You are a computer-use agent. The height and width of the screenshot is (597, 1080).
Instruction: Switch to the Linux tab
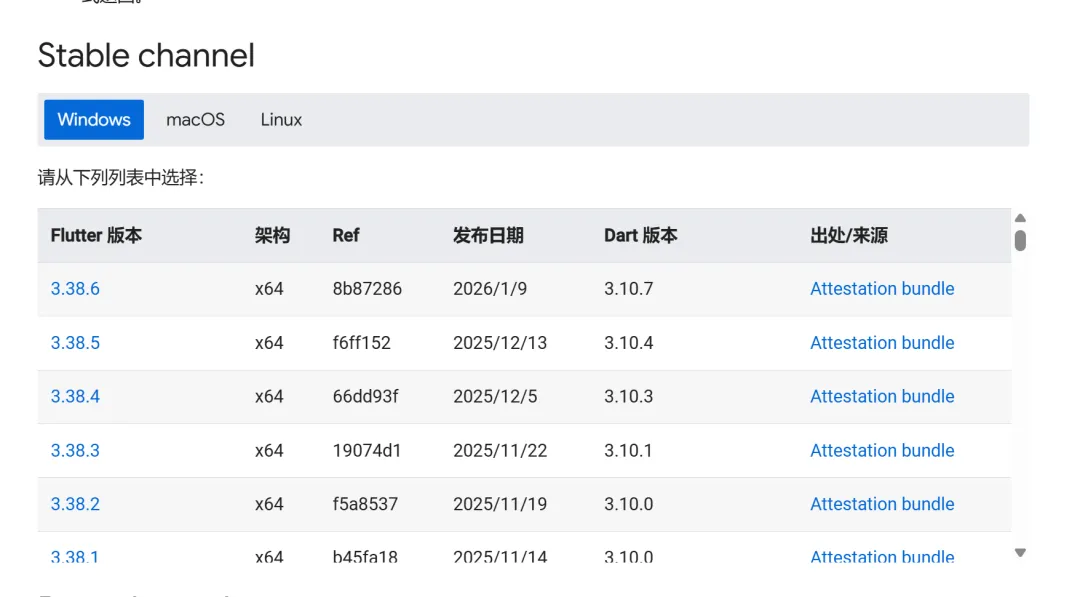[281, 120]
